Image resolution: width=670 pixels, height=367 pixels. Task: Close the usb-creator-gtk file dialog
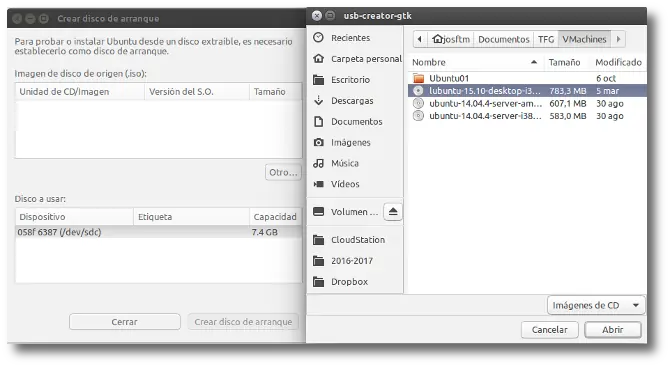pyautogui.click(x=317, y=16)
